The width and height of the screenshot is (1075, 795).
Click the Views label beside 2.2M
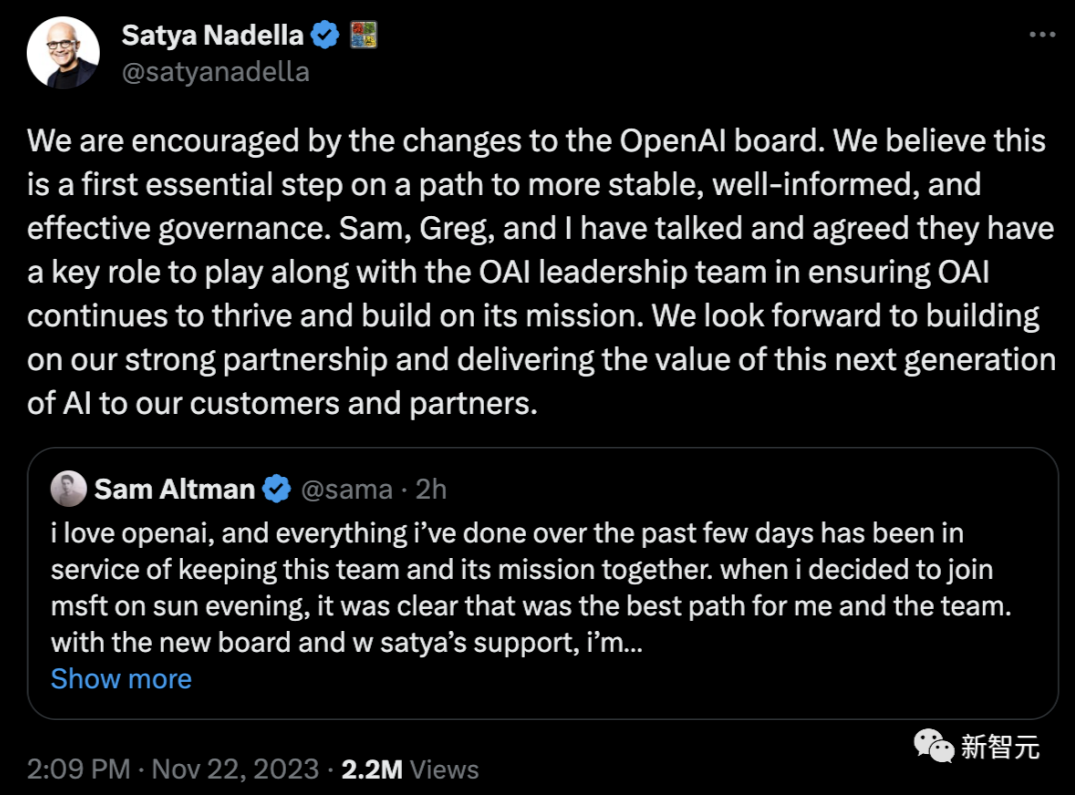(445, 769)
